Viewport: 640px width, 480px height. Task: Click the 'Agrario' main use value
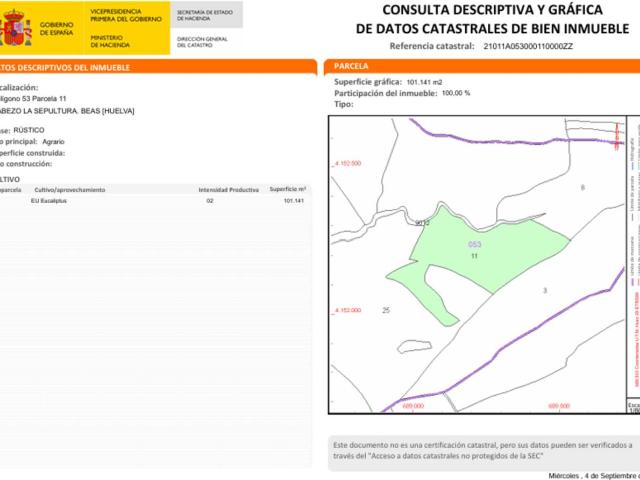(53, 142)
